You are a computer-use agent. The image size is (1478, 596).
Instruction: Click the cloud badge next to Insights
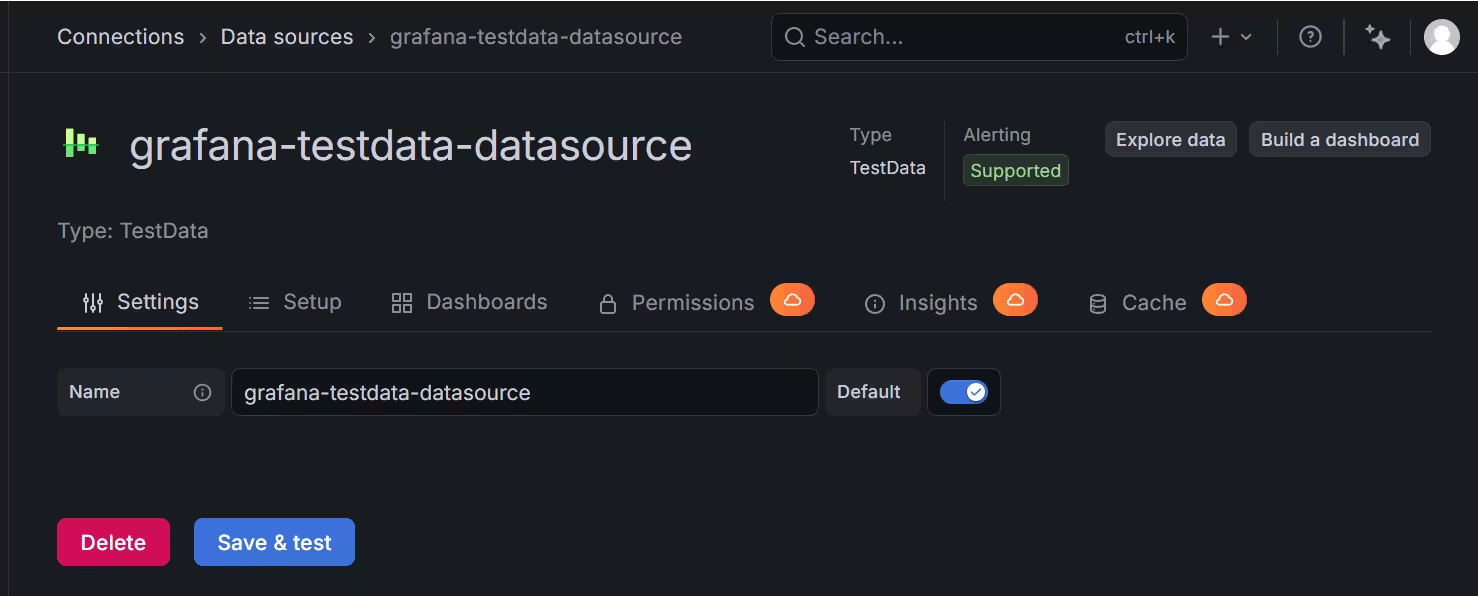click(1015, 300)
